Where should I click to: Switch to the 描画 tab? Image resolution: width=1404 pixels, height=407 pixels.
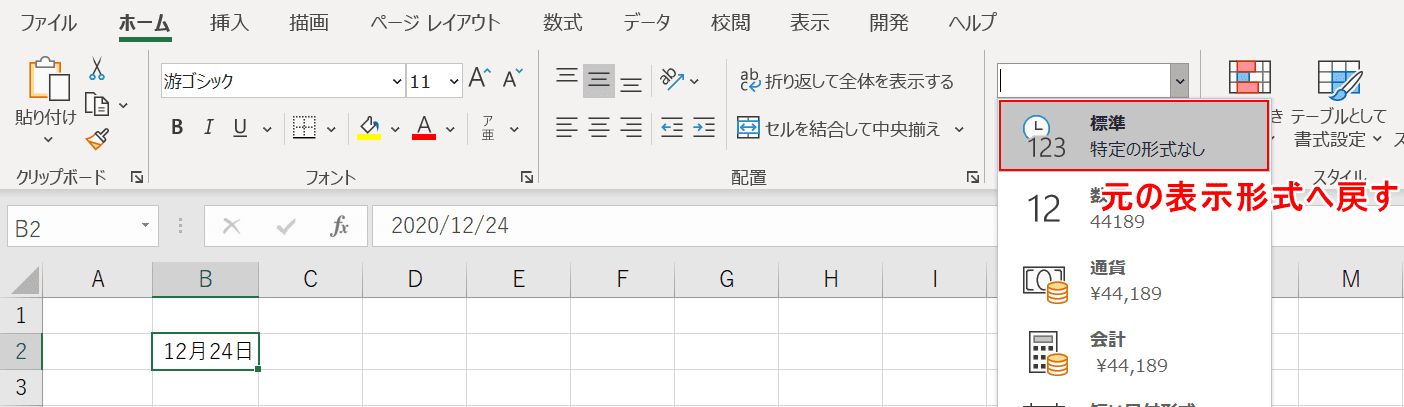[308, 22]
